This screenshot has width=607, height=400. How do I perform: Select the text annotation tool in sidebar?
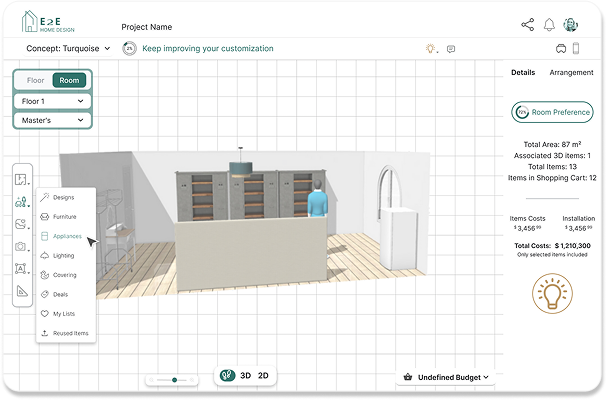pos(21,268)
